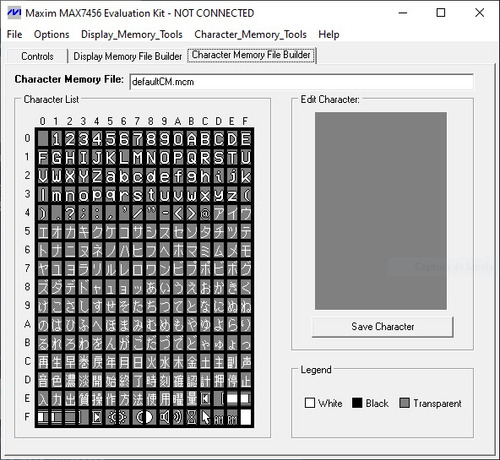Select the digit 5 character
Screen dimensions: 500x460
(x=111, y=139)
